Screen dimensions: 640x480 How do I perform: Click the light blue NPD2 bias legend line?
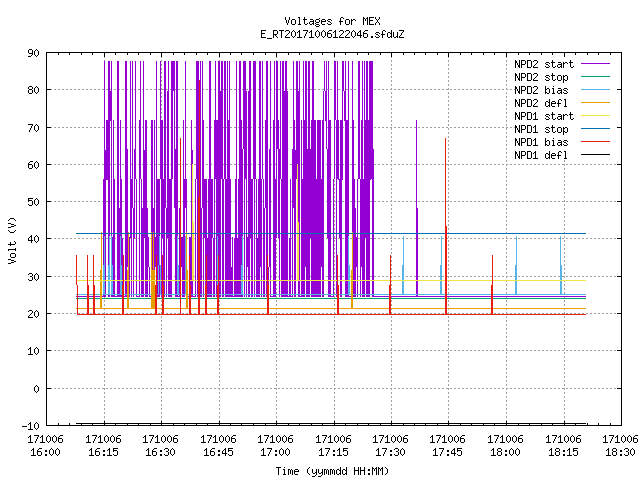tap(596, 90)
